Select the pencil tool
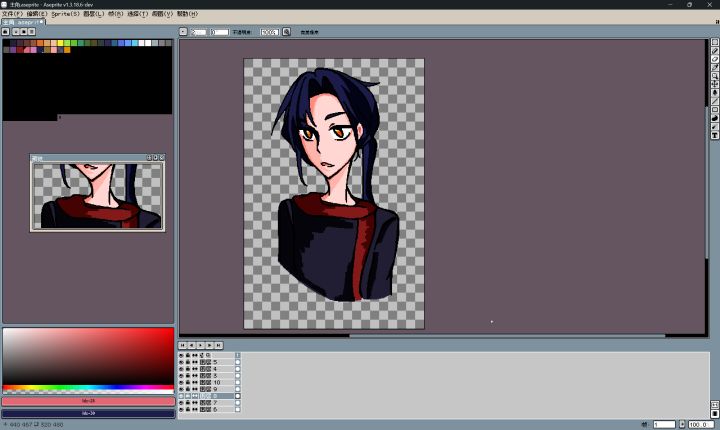Image resolution: width=720 pixels, height=430 pixels. [715, 51]
